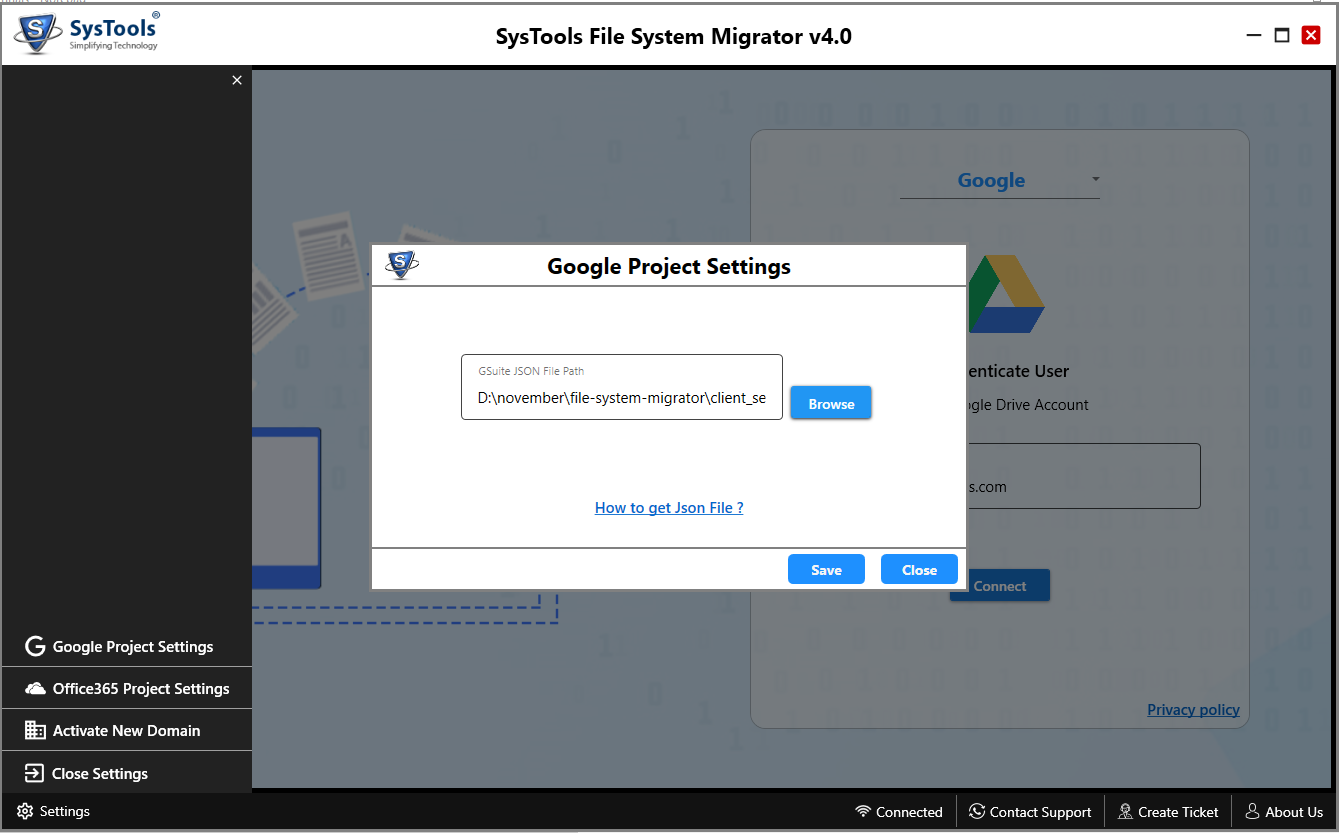Close the Google Project Settings dialog
The height and width of the screenshot is (833, 1339).
919,569
